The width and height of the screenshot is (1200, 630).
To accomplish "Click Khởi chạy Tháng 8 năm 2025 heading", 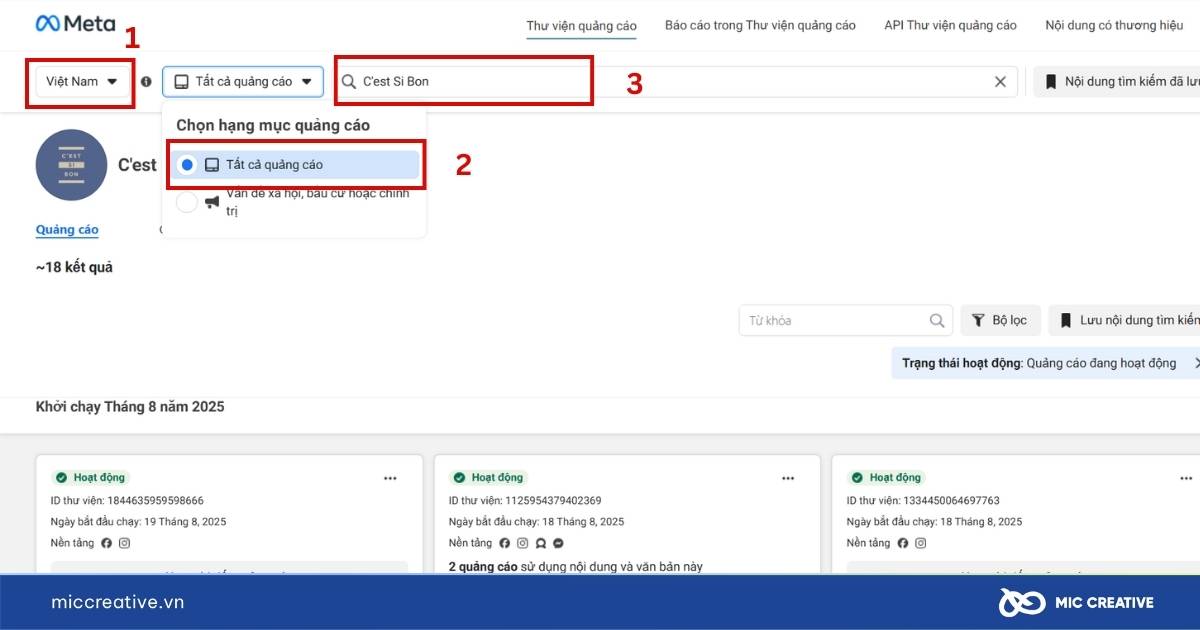I will coord(130,407).
